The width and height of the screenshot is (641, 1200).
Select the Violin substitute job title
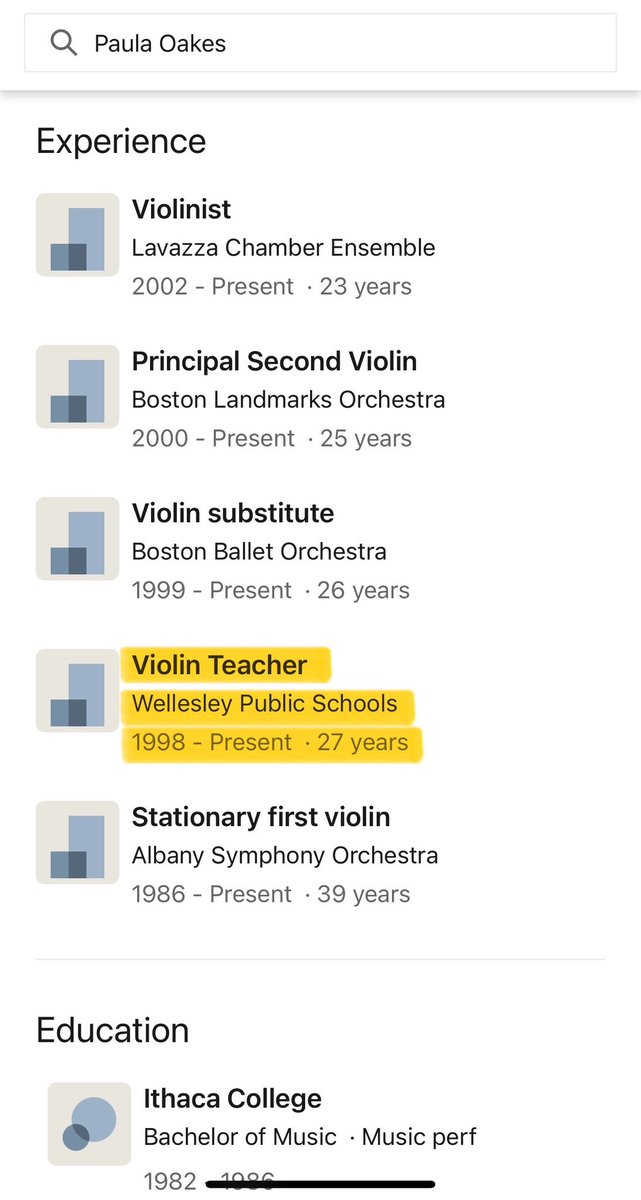tap(233, 513)
